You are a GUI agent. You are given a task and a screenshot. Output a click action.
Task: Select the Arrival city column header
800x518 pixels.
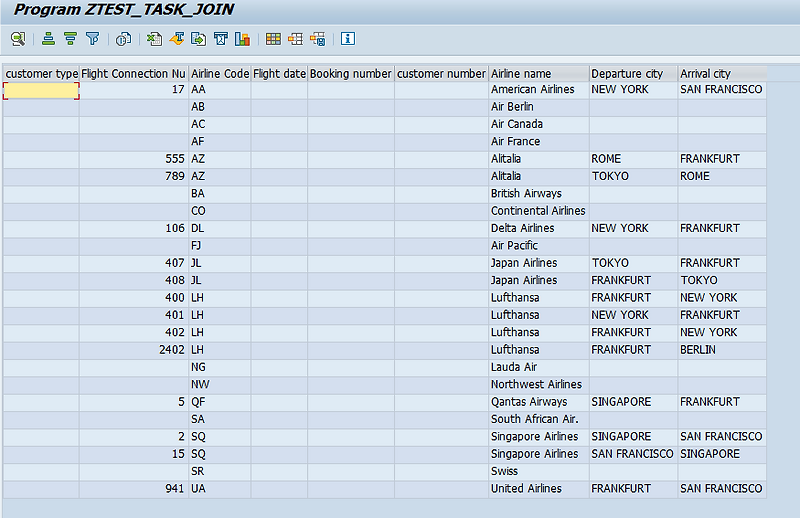(x=722, y=73)
